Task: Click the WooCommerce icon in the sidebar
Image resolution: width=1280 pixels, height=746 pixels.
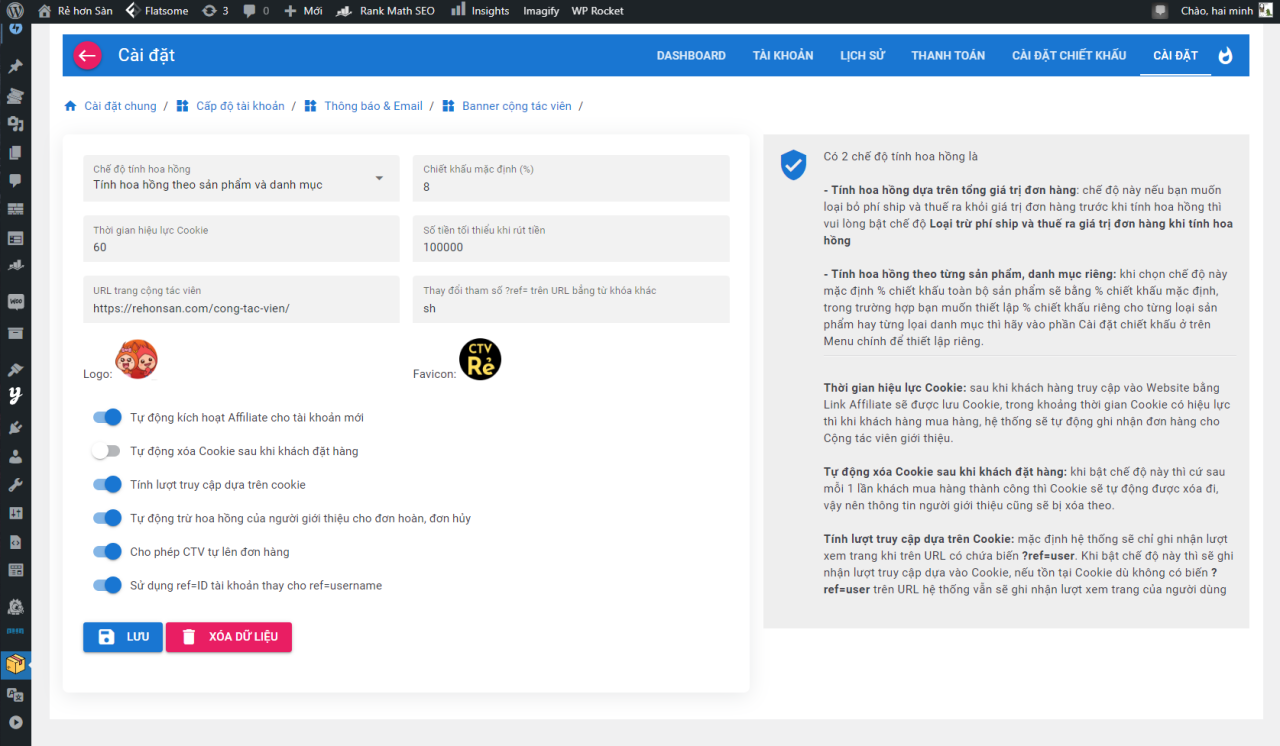Action: click(15, 300)
